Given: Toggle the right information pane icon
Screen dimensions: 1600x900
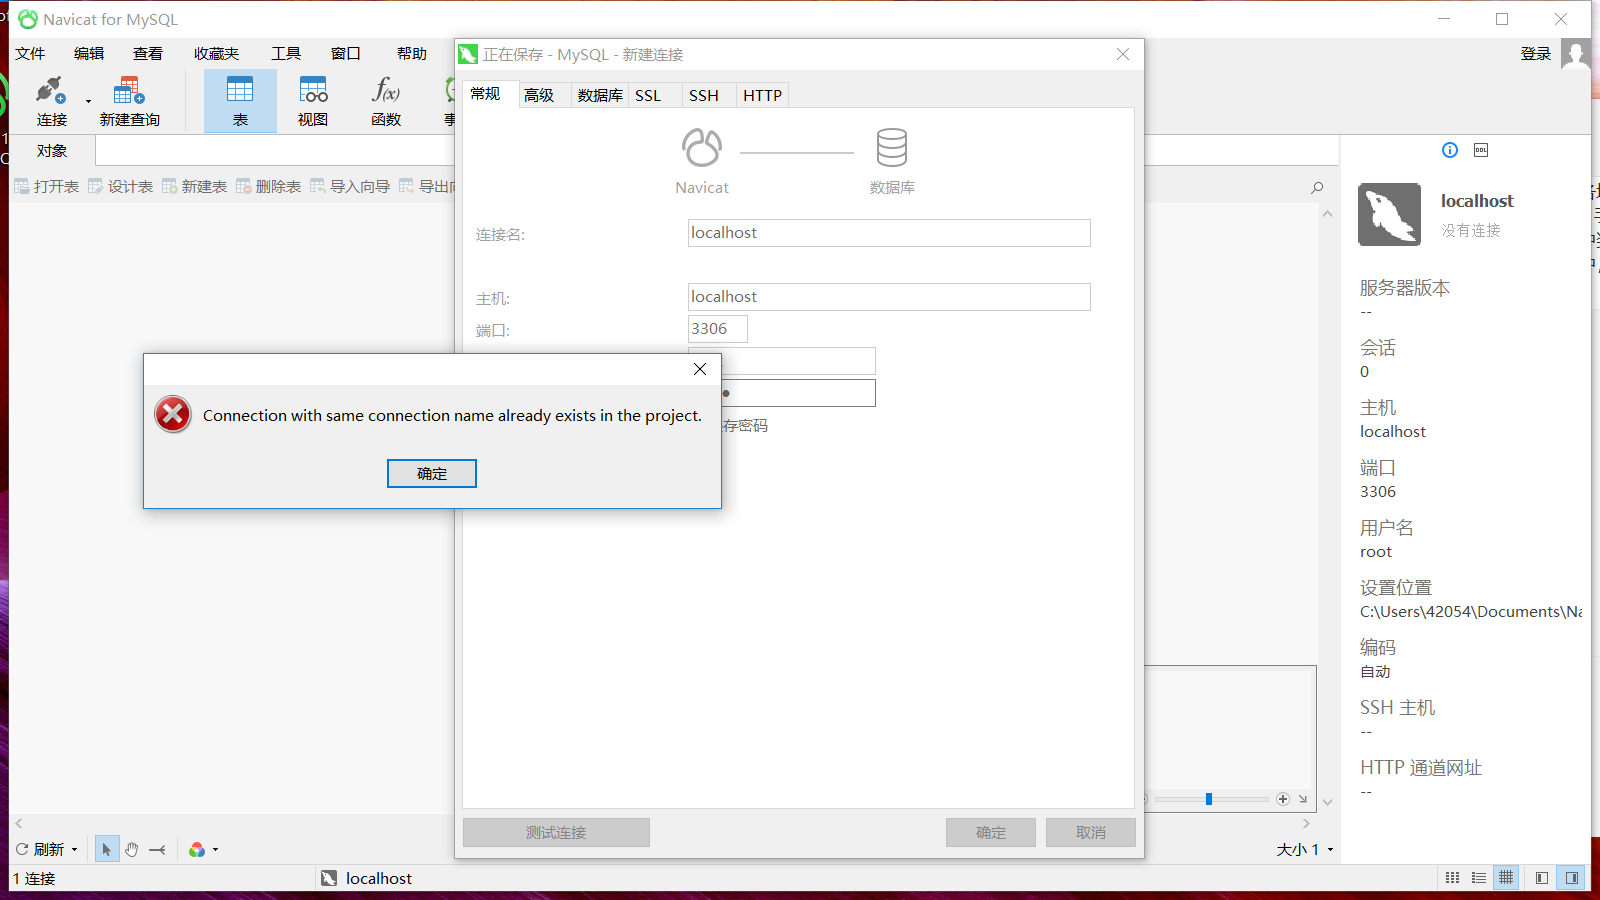Looking at the screenshot, I should click(1572, 878).
